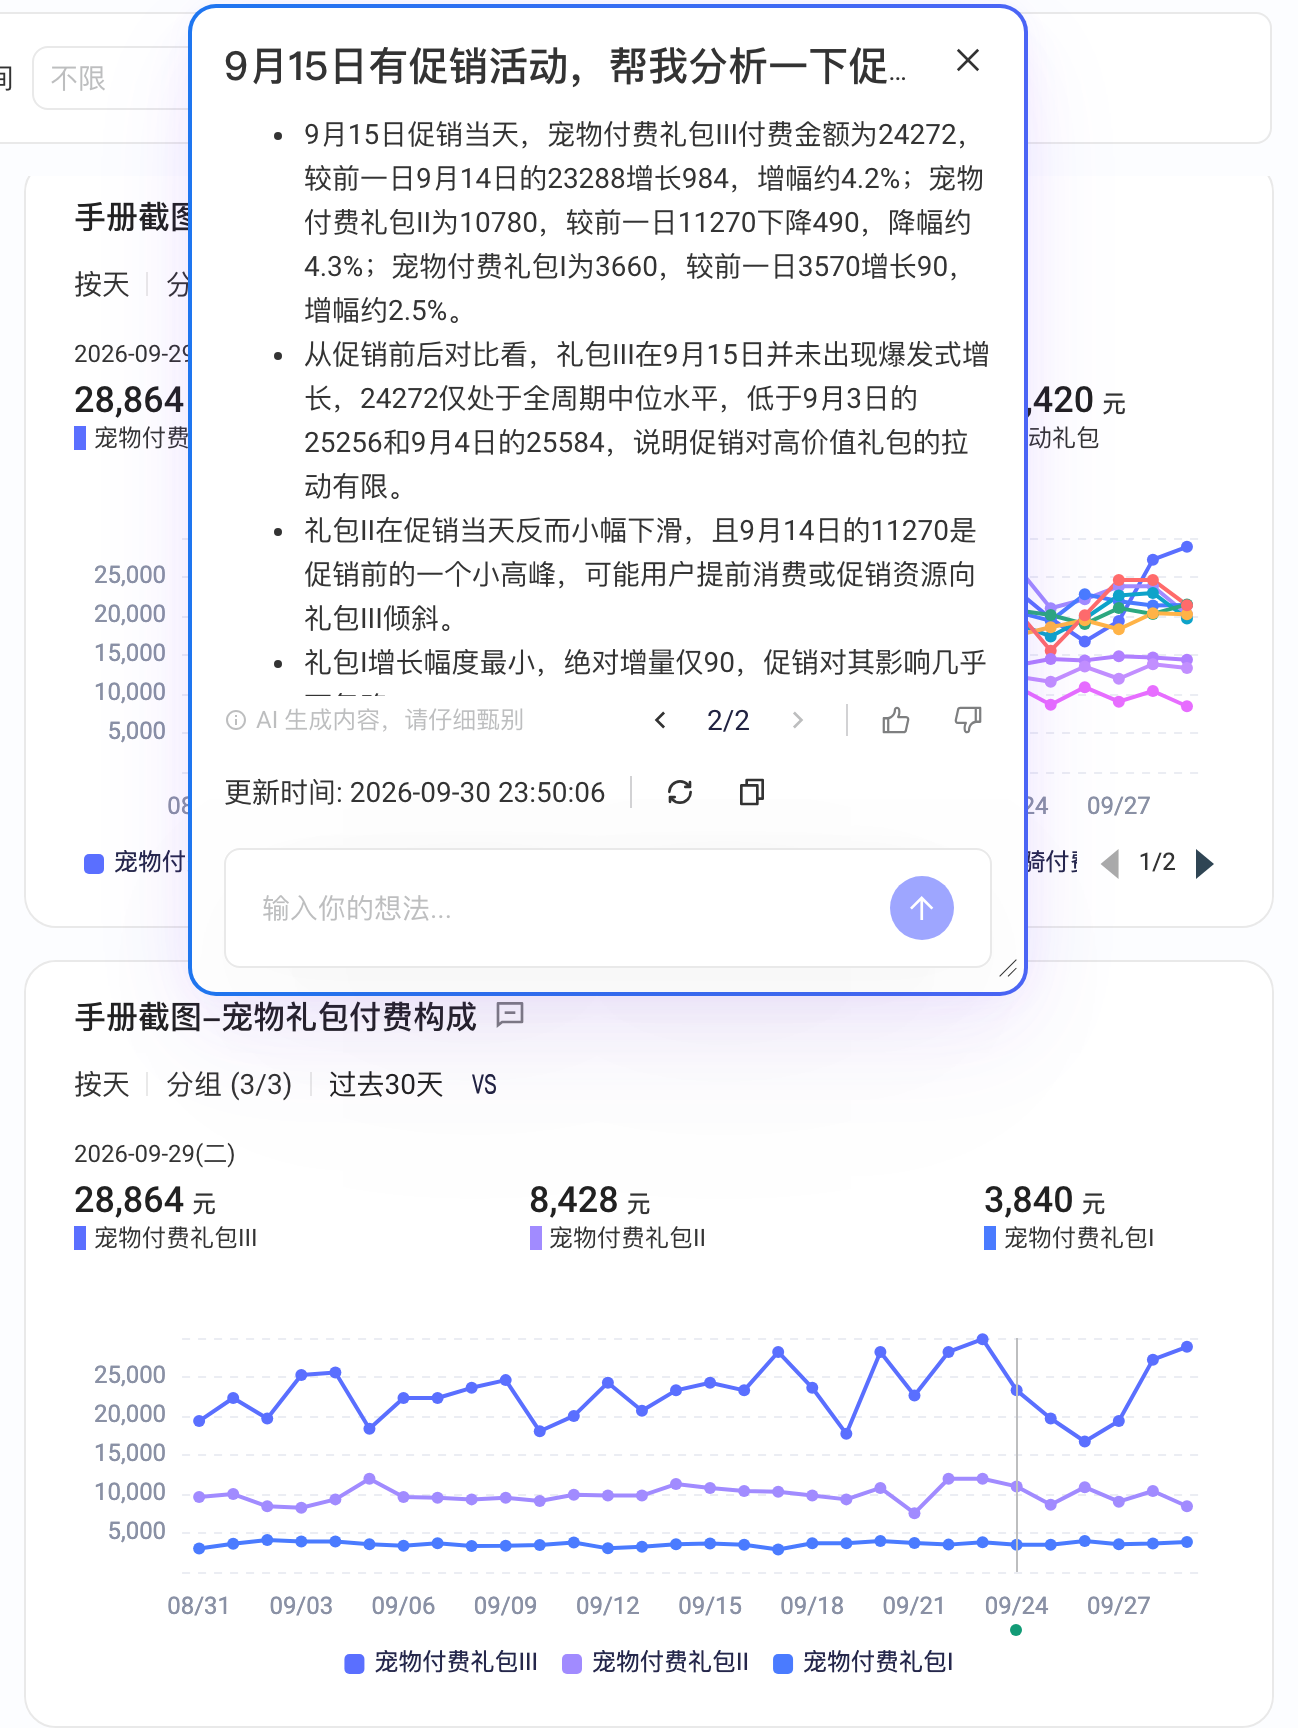The height and width of the screenshot is (1728, 1298).
Task: Click VS compare option
Action: tap(484, 1085)
